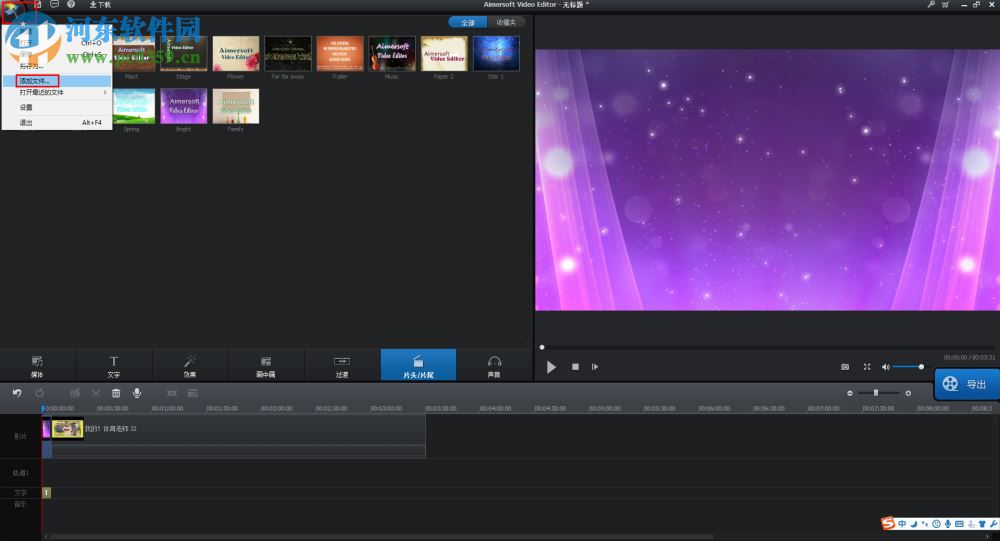Choose 添加文件... in the menu
1000x541 pixels.
click(x=57, y=81)
